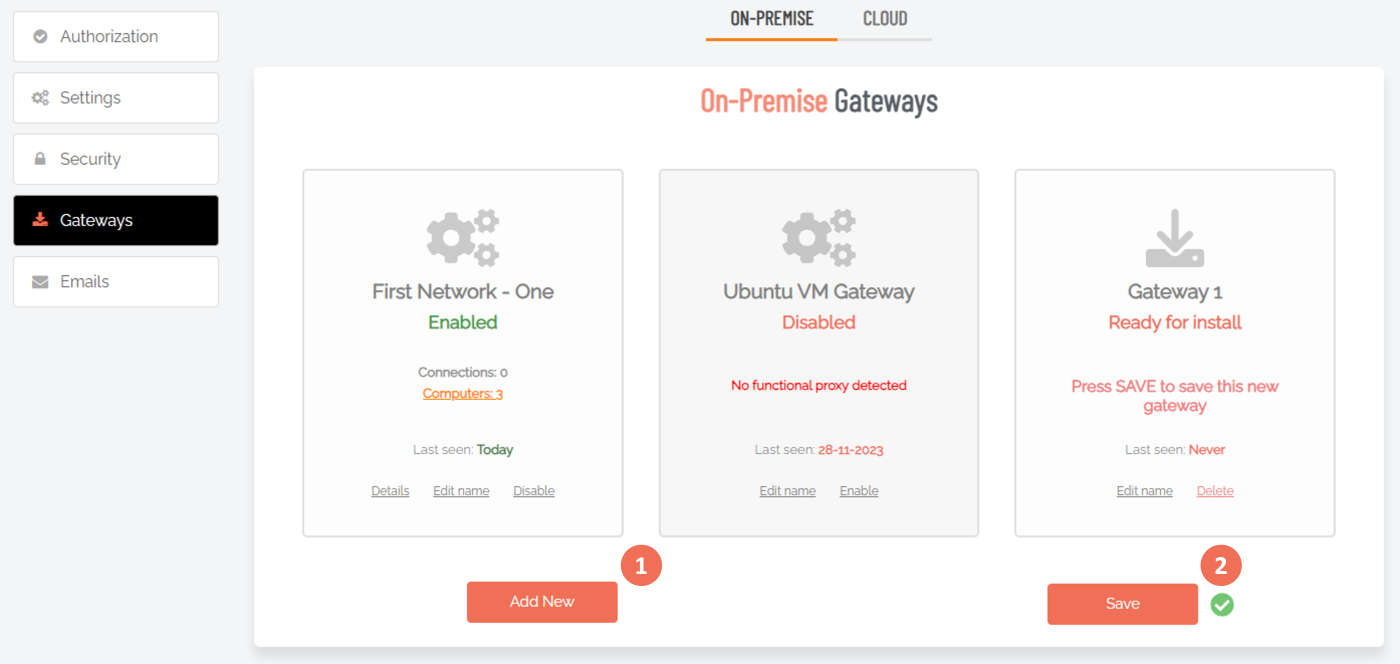1400x664 pixels.
Task: Enable the Ubuntu VM Gateway
Action: tap(859, 491)
